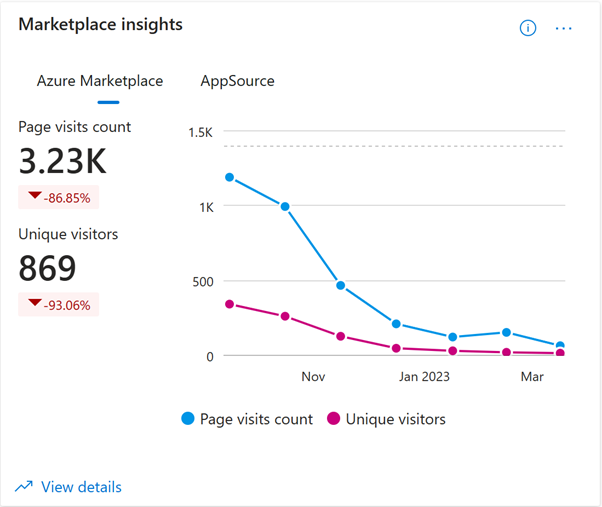602x507 pixels.
Task: Select blue data point just below 500
Action: pos(341,285)
